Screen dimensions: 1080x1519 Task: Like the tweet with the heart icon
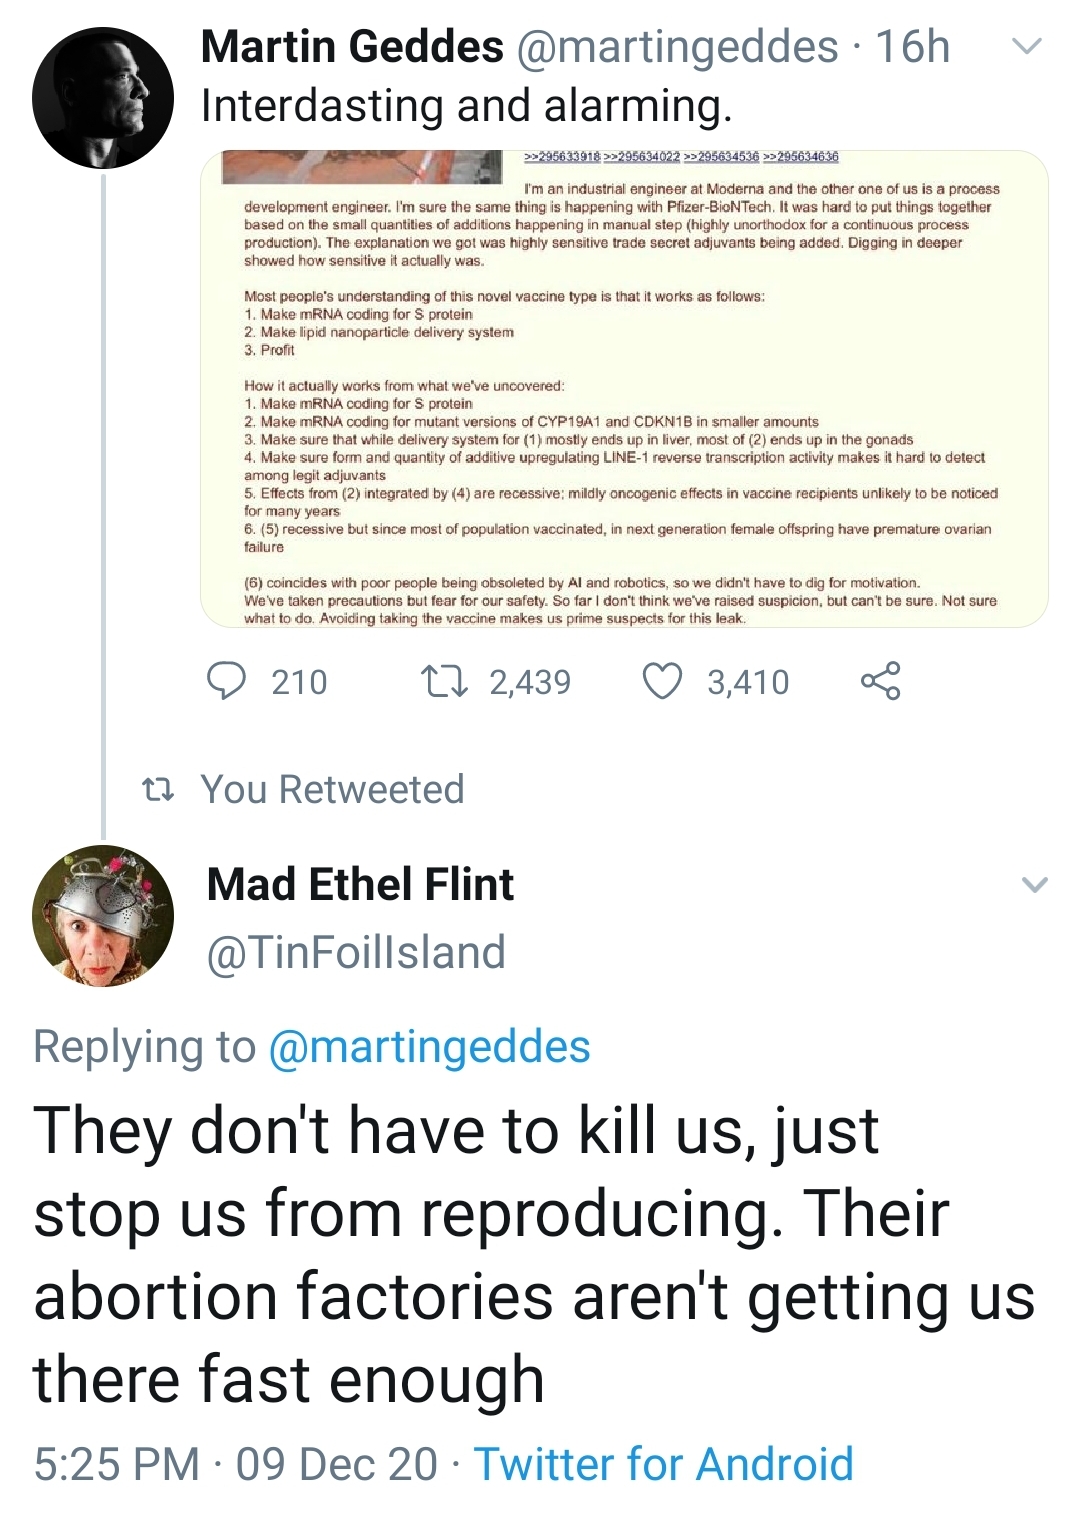point(662,682)
